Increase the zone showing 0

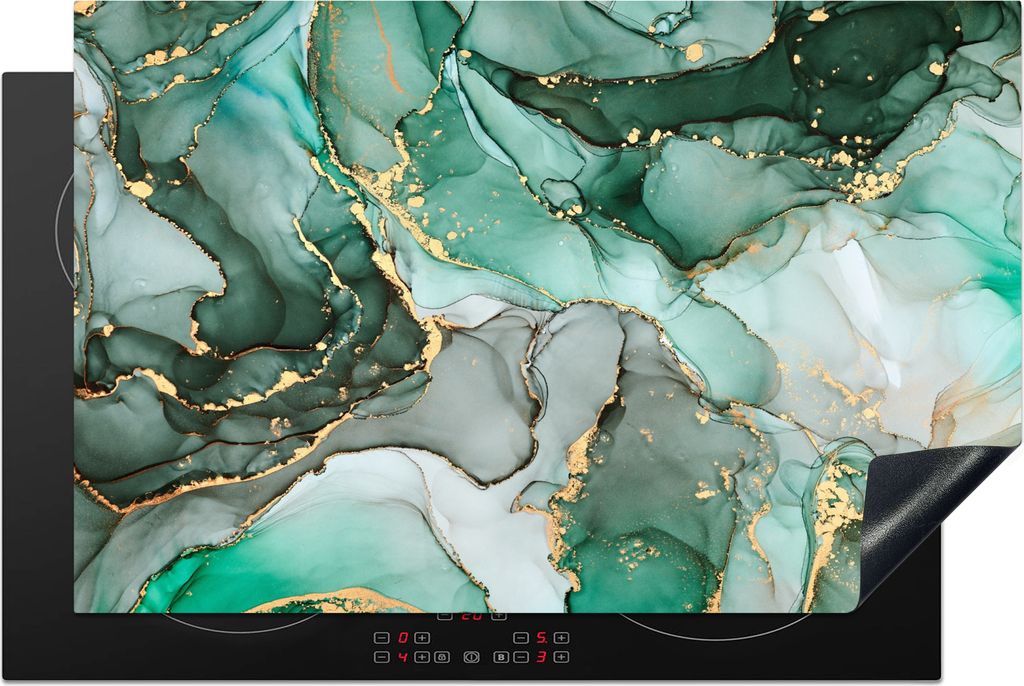pyautogui.click(x=422, y=638)
